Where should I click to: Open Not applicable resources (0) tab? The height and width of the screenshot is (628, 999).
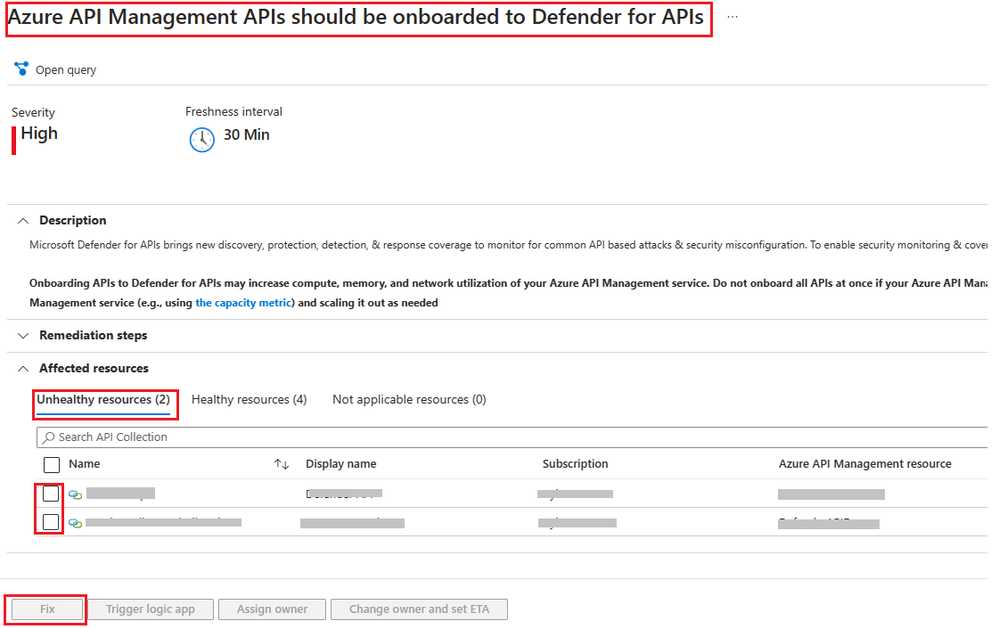coord(409,399)
